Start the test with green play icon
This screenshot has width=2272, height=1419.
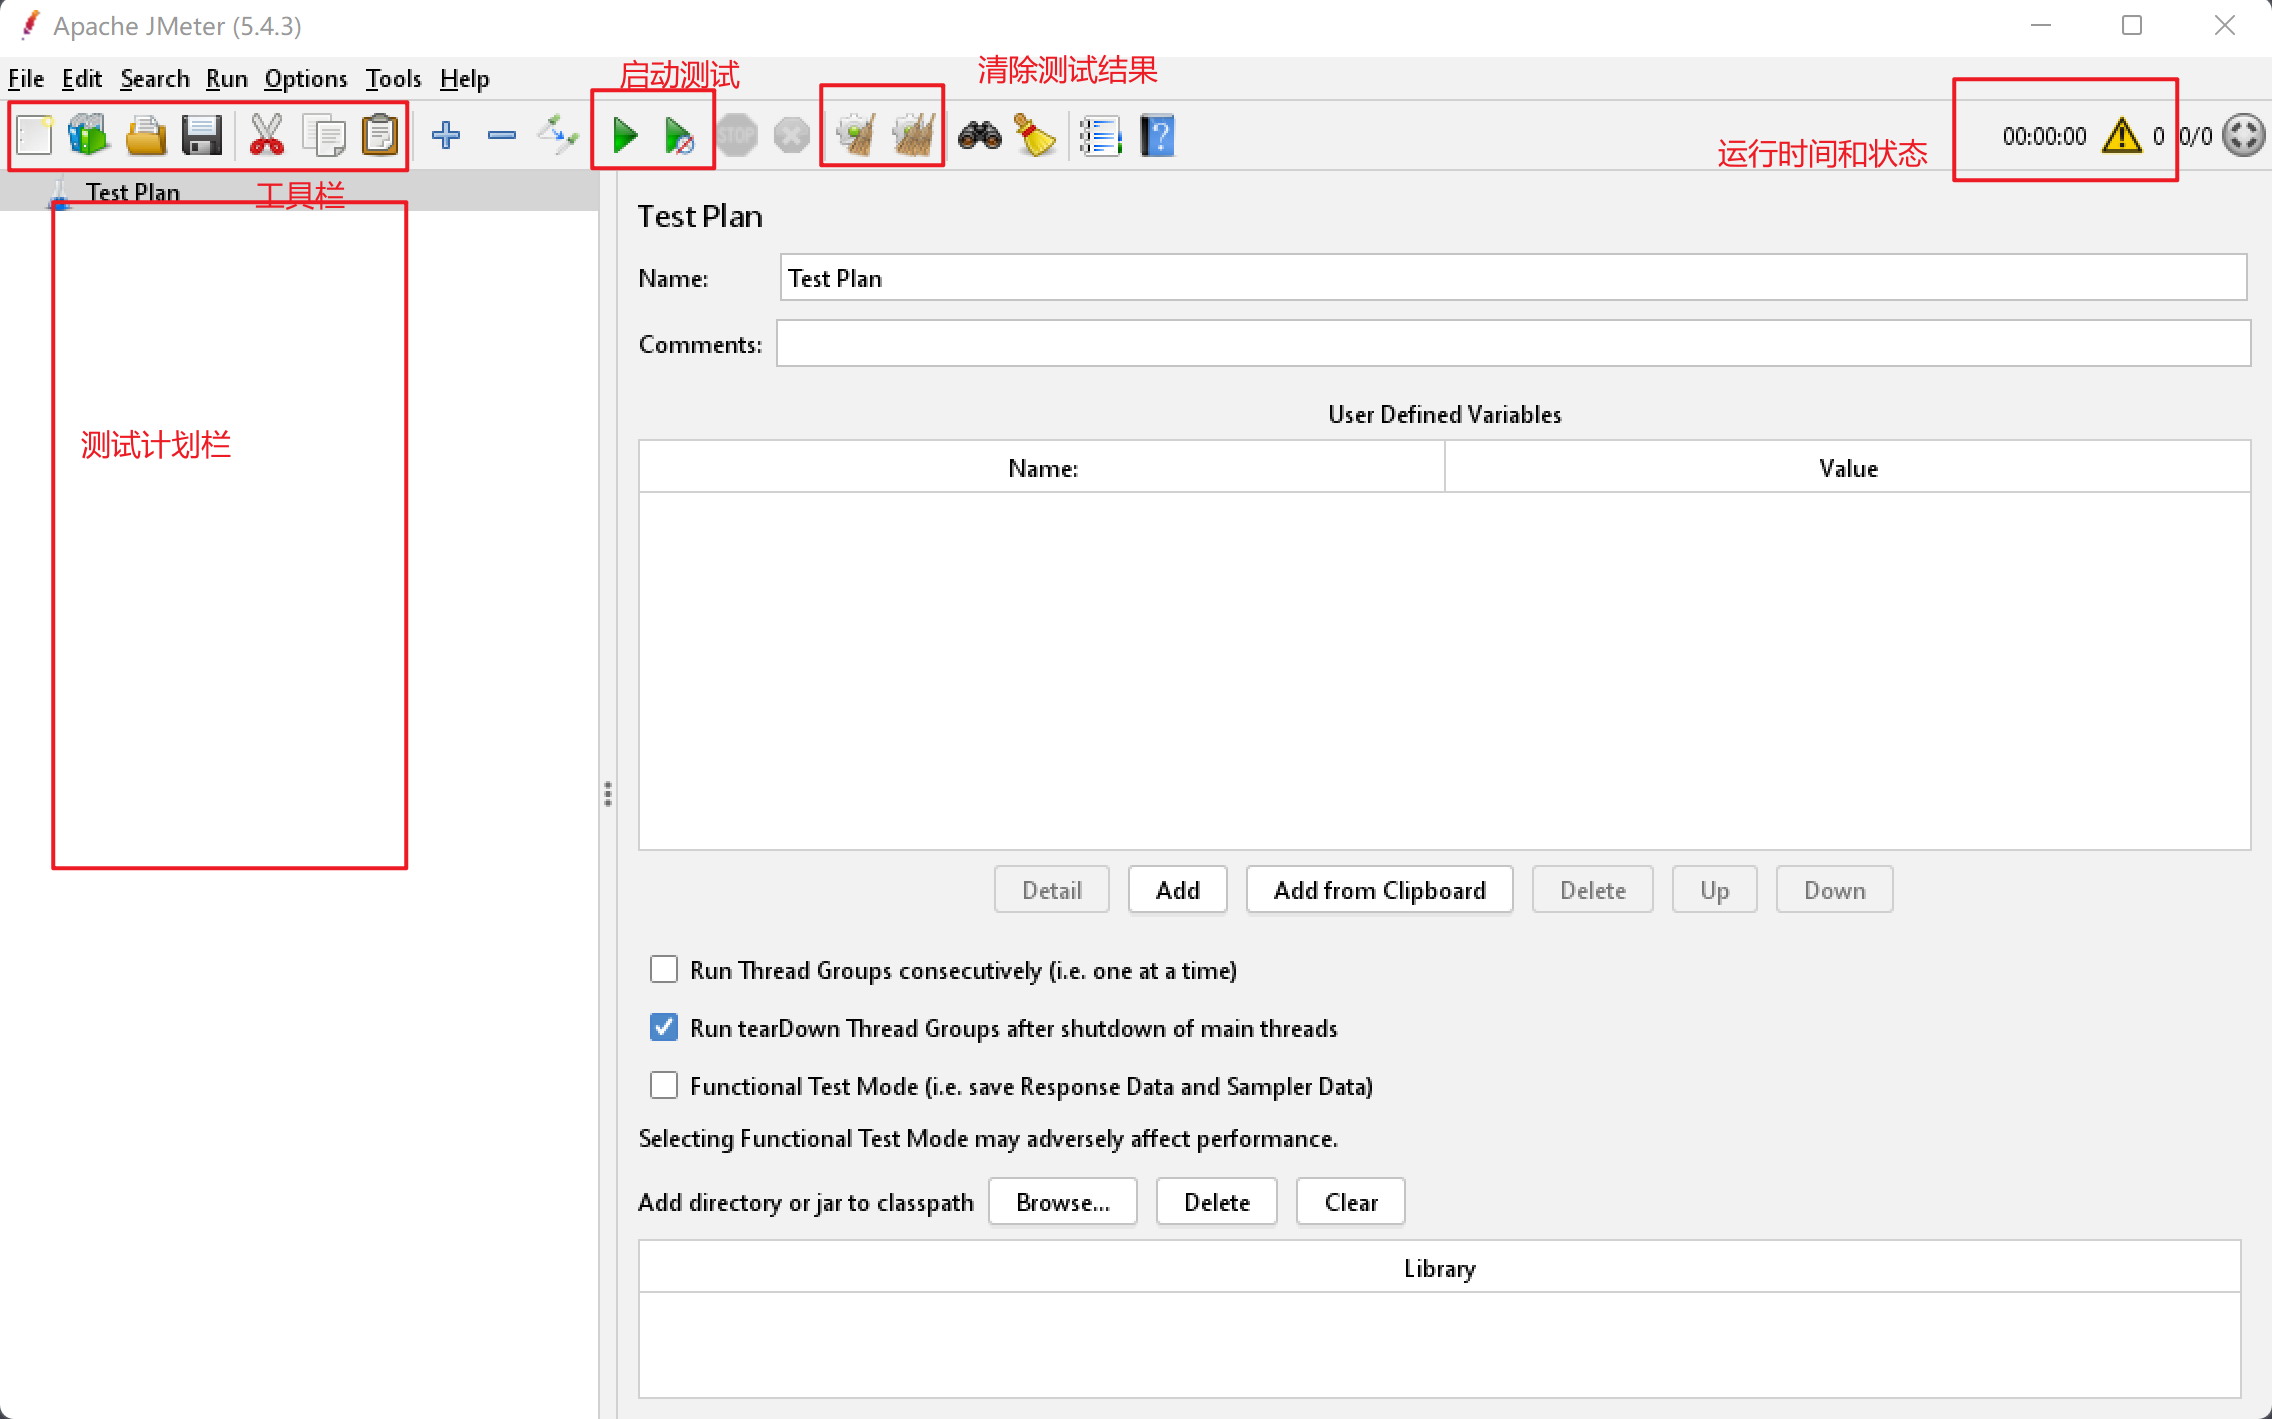click(x=625, y=135)
